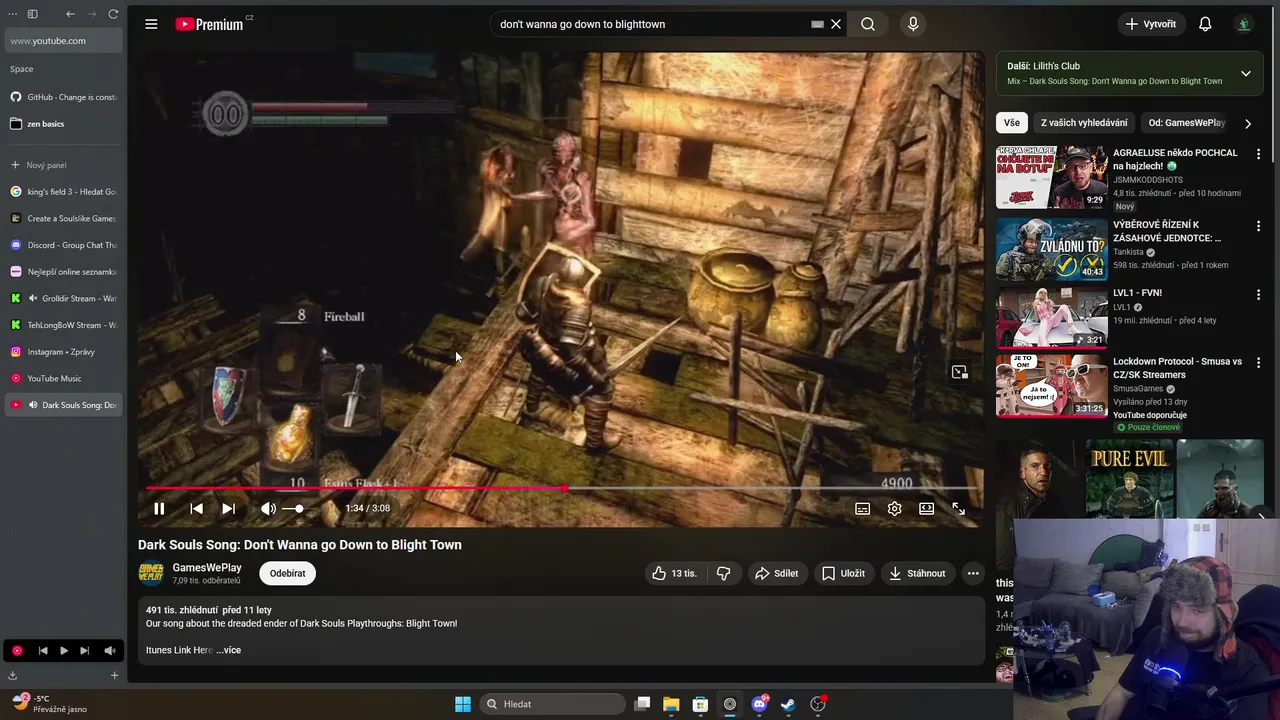
Task: Switch to Instagram Zprávy tab
Action: [x=64, y=352]
